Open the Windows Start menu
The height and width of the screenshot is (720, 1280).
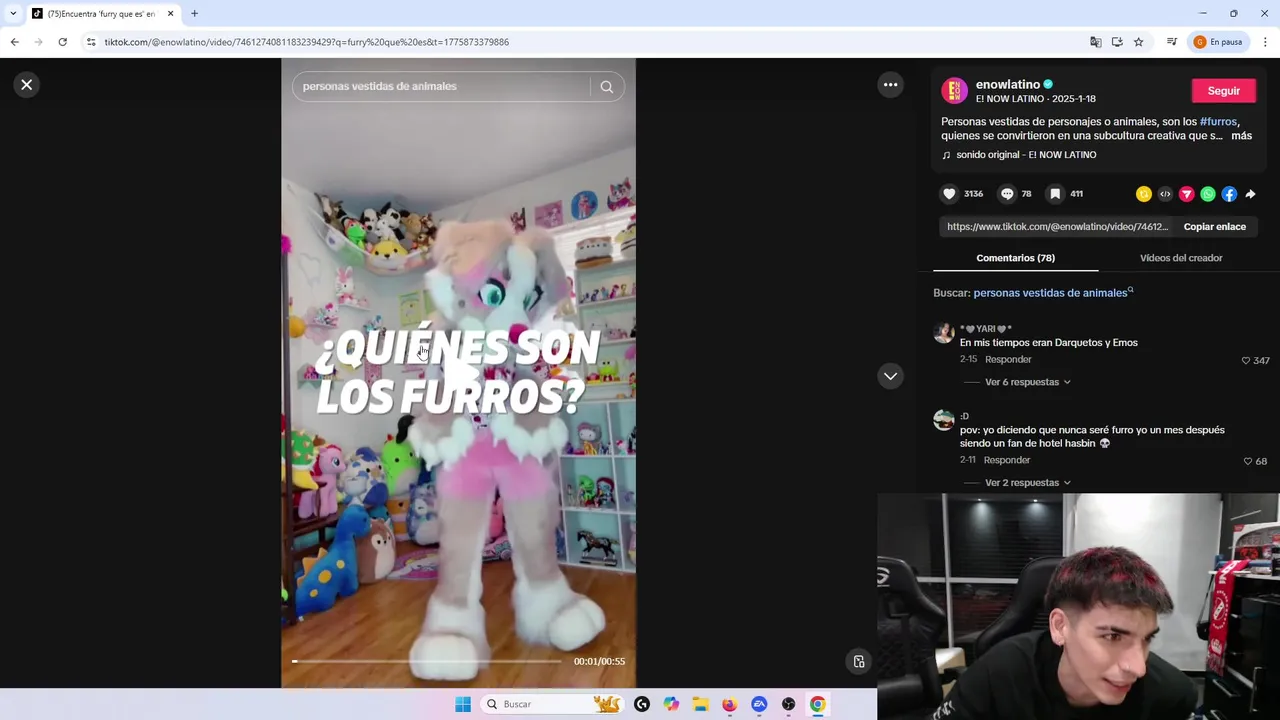tap(463, 704)
